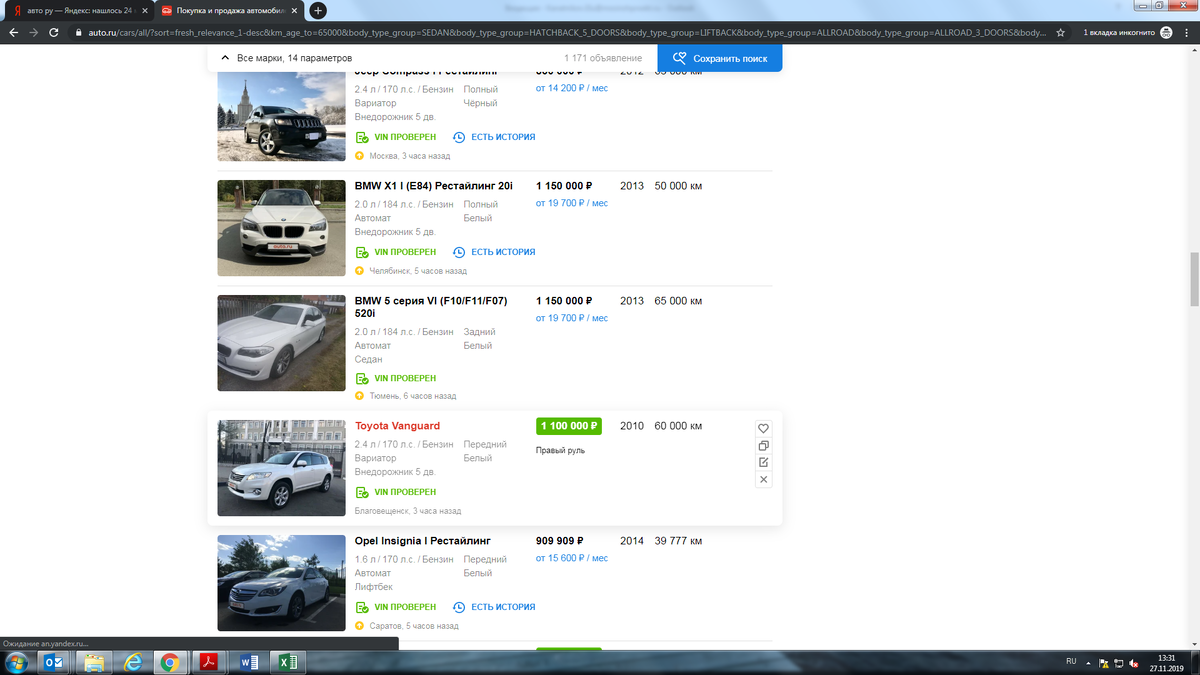Click VIN verified icon on BMW 5 series listing
This screenshot has height=675, width=1200.
[362, 379]
